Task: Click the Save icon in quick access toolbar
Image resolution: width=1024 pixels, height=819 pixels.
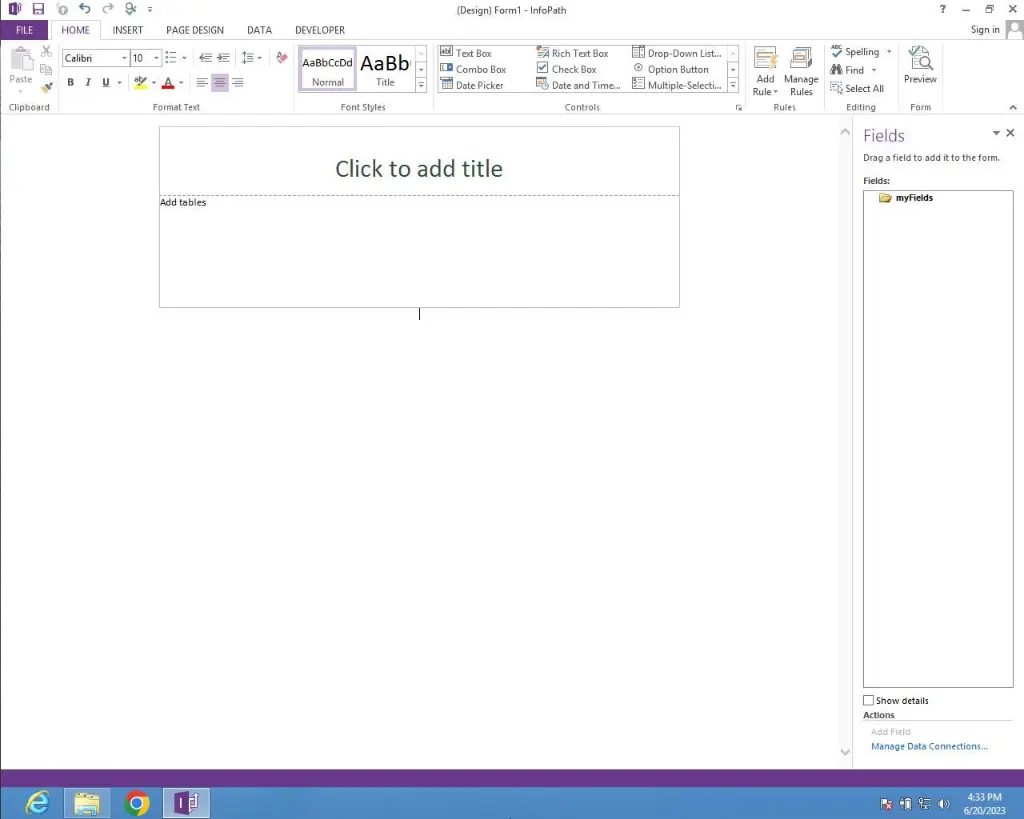Action: point(38,9)
